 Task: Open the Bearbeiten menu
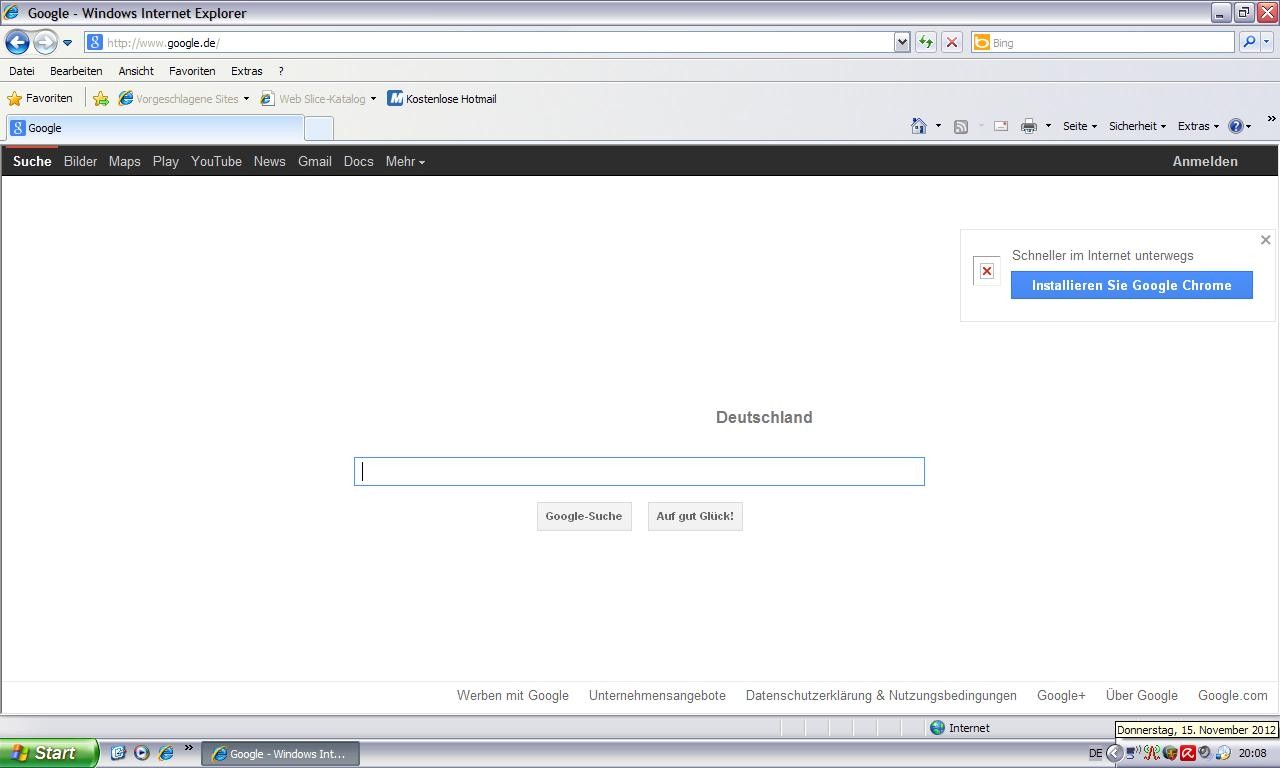pos(76,71)
